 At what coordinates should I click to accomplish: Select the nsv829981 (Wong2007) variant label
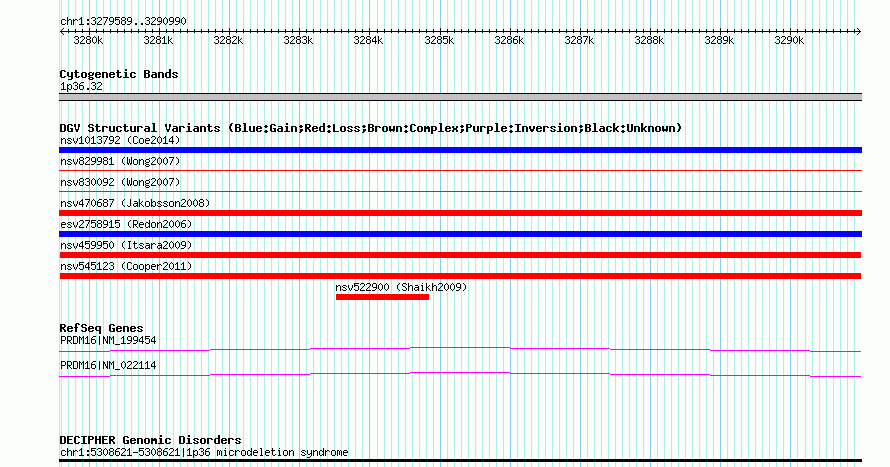(120, 161)
